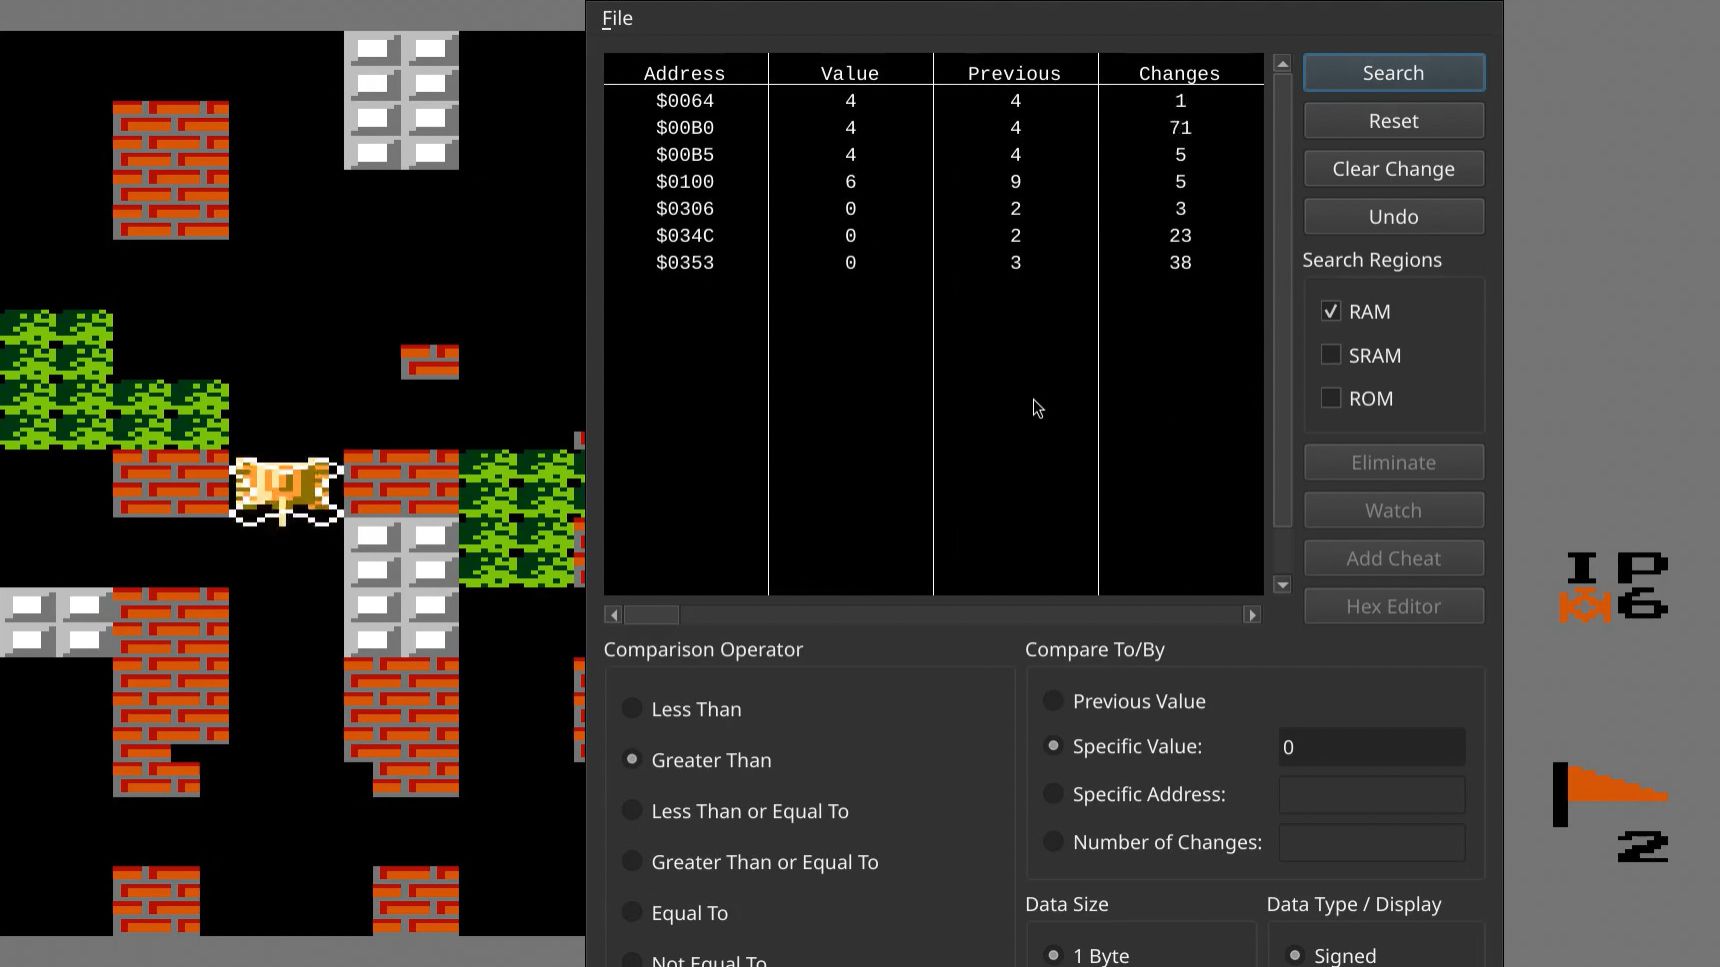Viewport: 1720px width, 967px height.
Task: Click the Eliminate button
Action: click(1393, 463)
